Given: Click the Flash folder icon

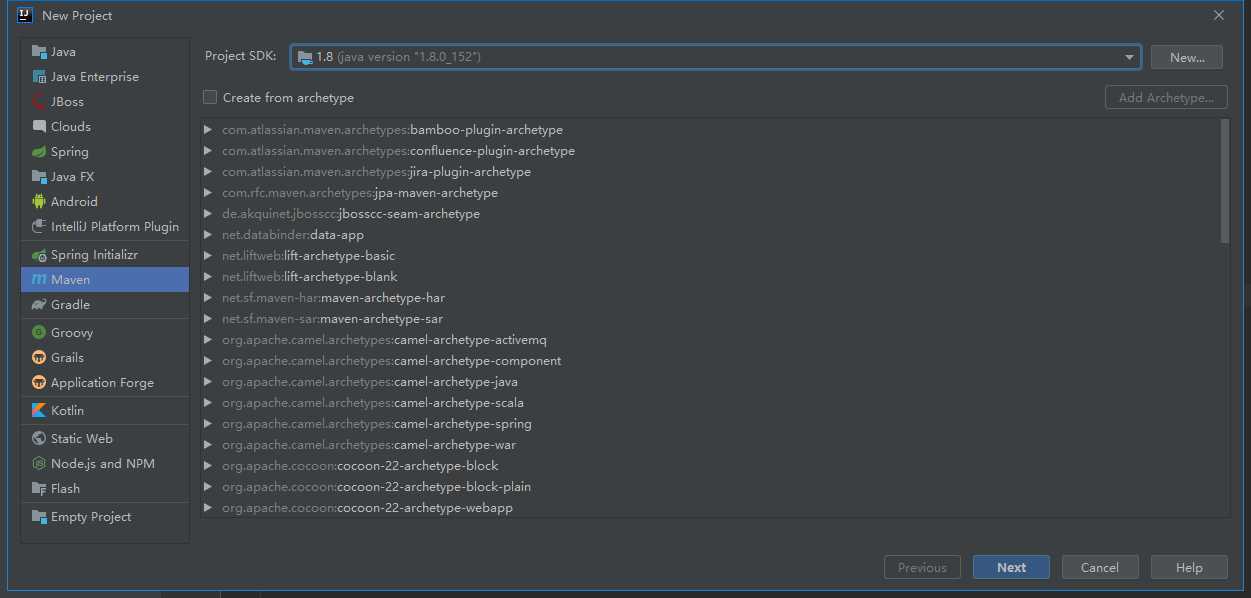Looking at the screenshot, I should click(x=39, y=489).
